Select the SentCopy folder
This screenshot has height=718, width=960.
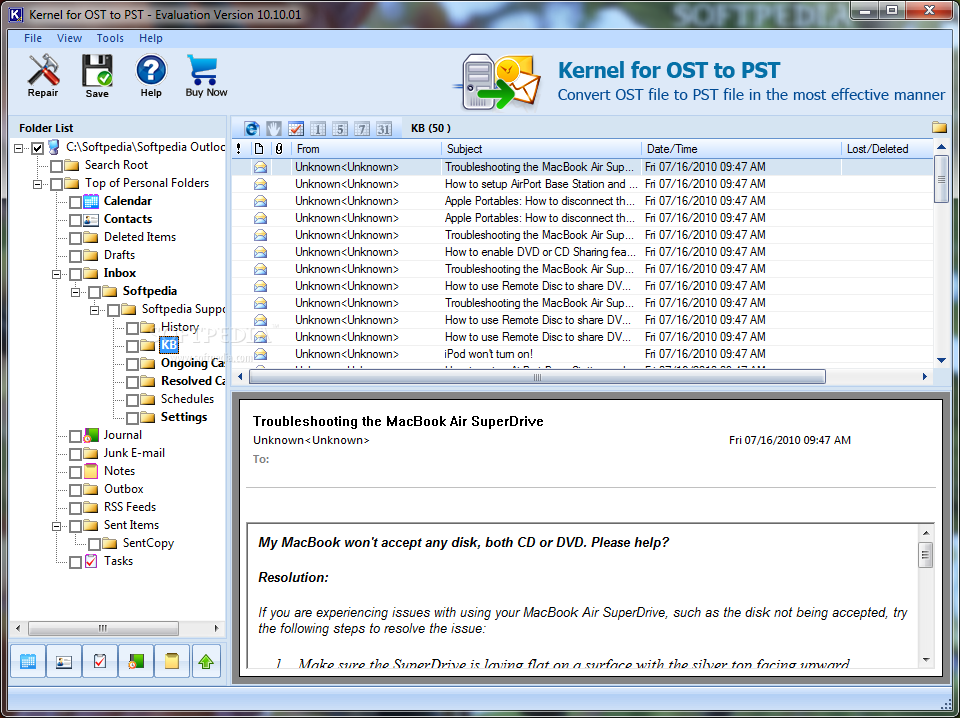click(x=148, y=543)
